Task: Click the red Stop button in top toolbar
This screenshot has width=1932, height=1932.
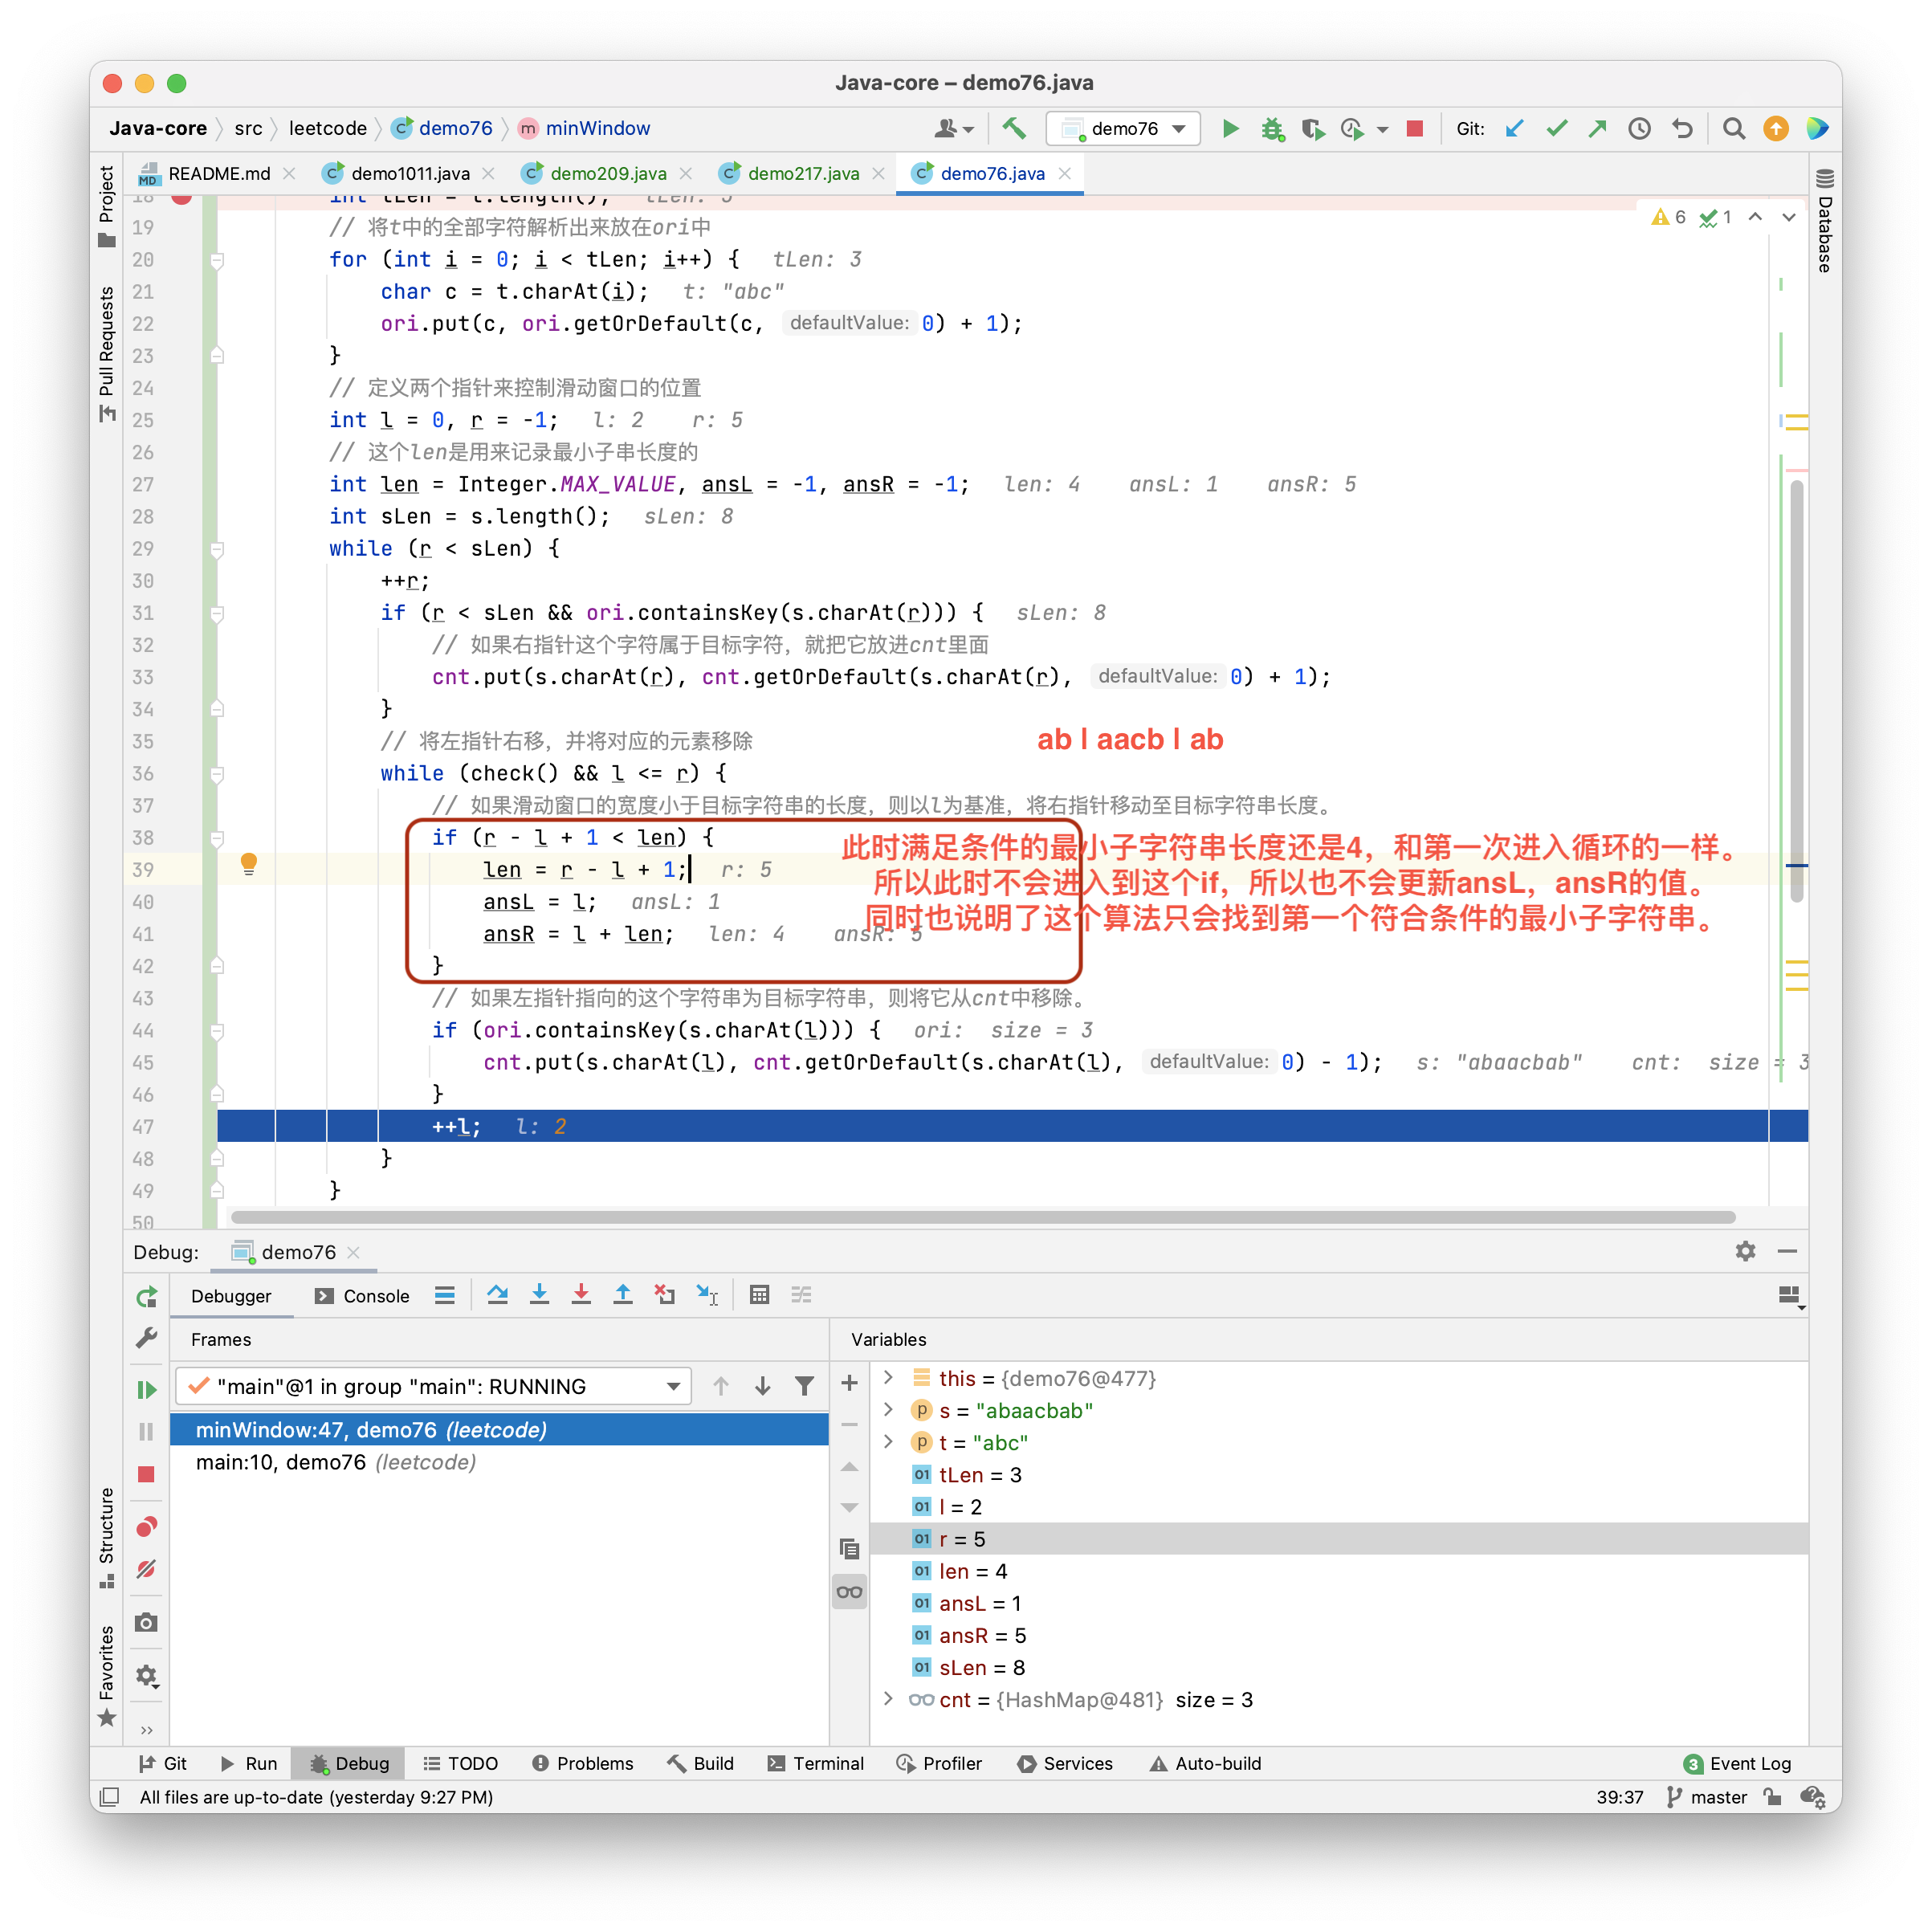Action: coord(1414,128)
